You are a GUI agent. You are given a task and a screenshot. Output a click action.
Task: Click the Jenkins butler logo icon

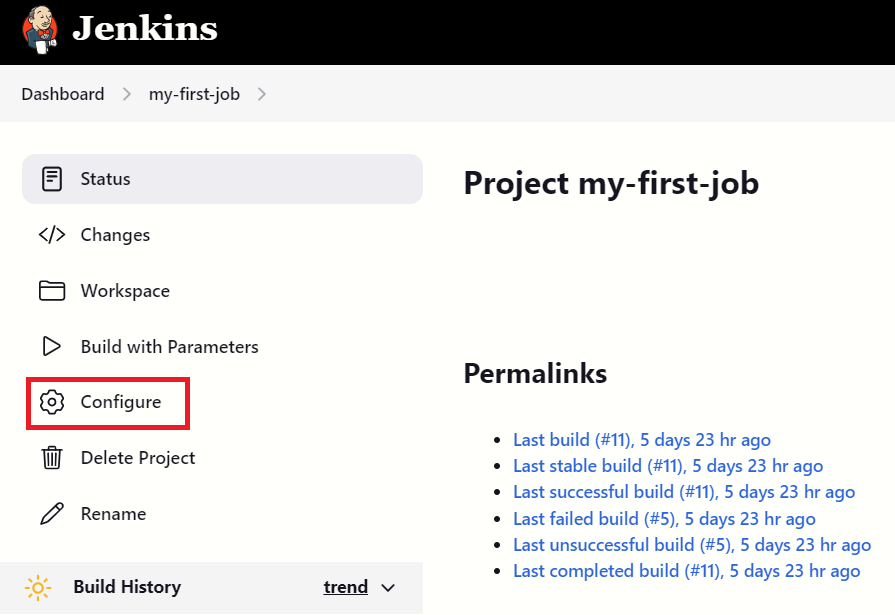(x=40, y=30)
